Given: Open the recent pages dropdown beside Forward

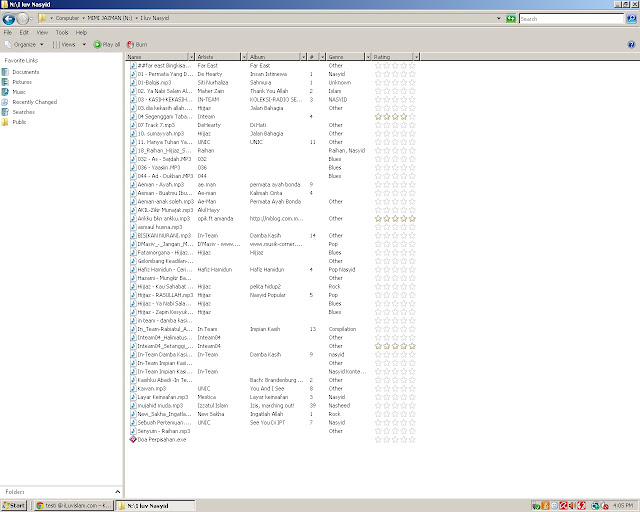Looking at the screenshot, I should point(31,19).
